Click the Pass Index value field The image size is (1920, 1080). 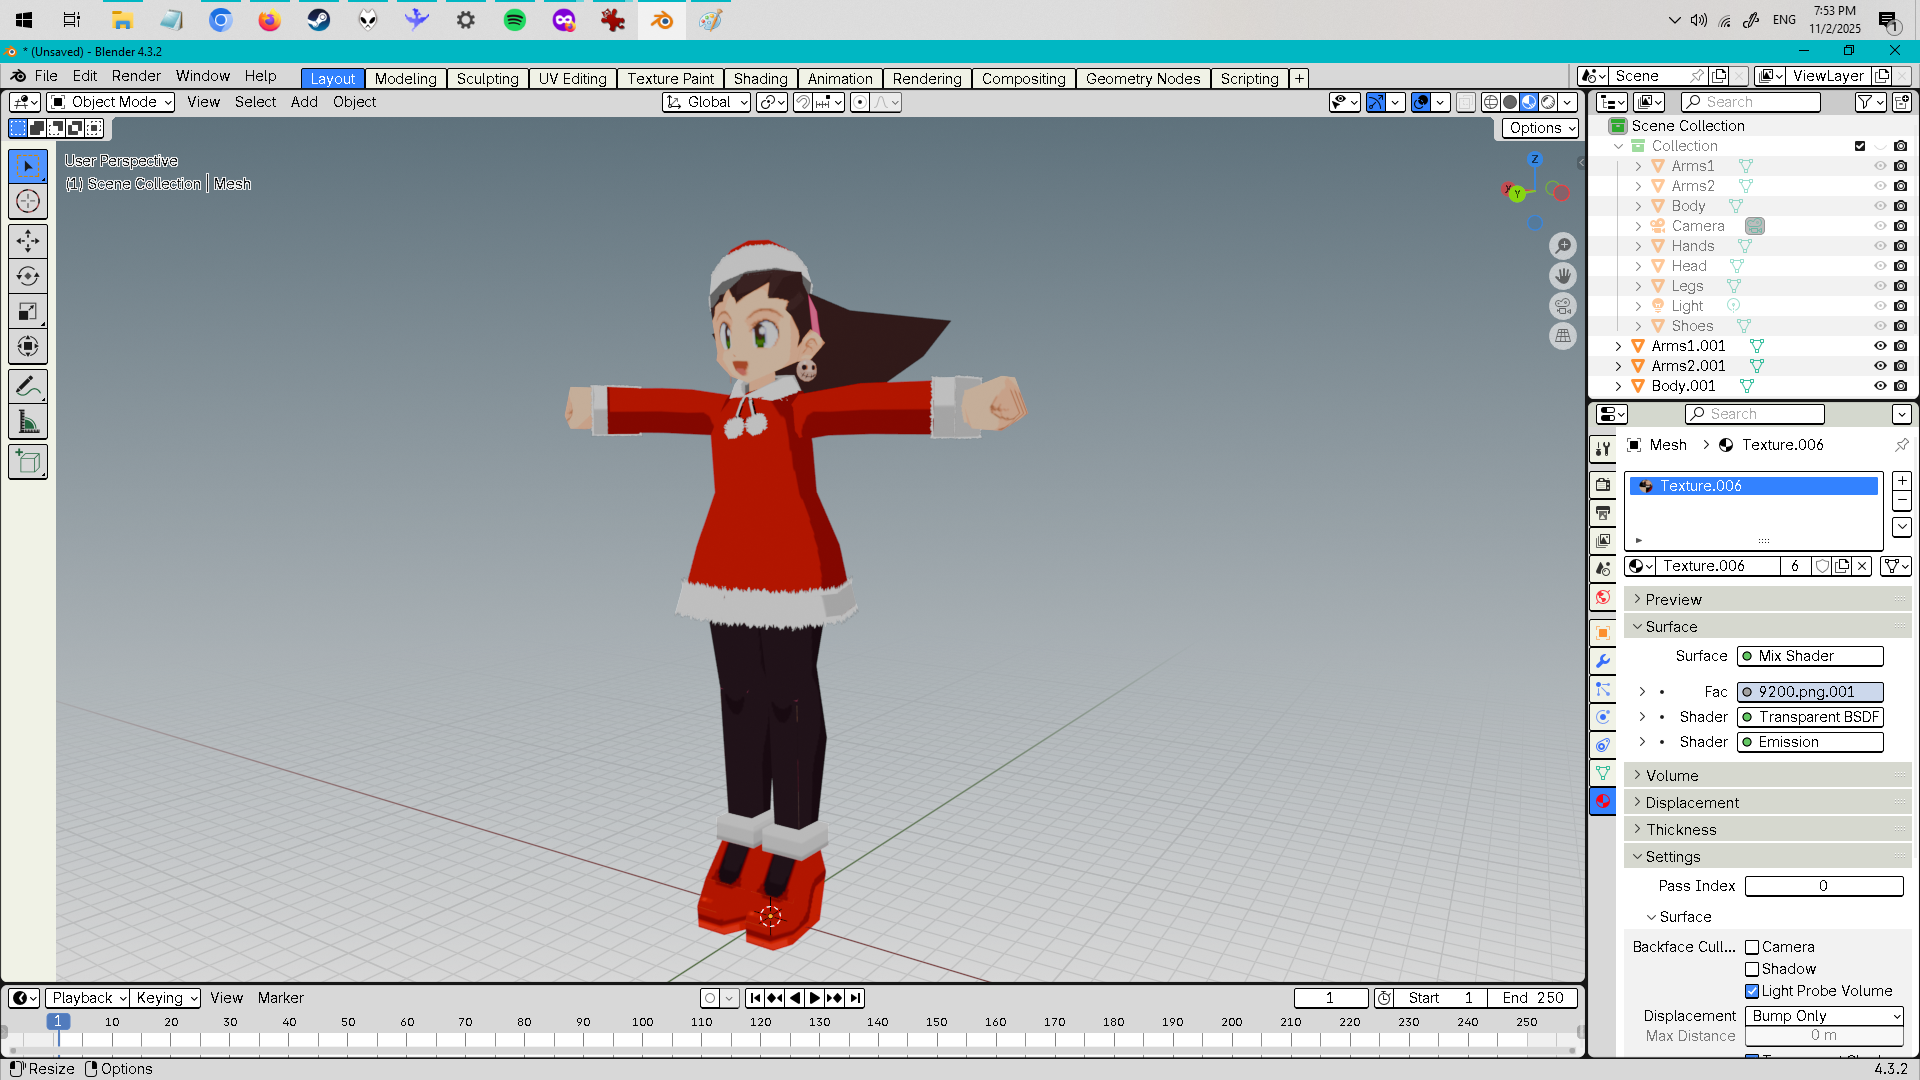(x=1823, y=886)
